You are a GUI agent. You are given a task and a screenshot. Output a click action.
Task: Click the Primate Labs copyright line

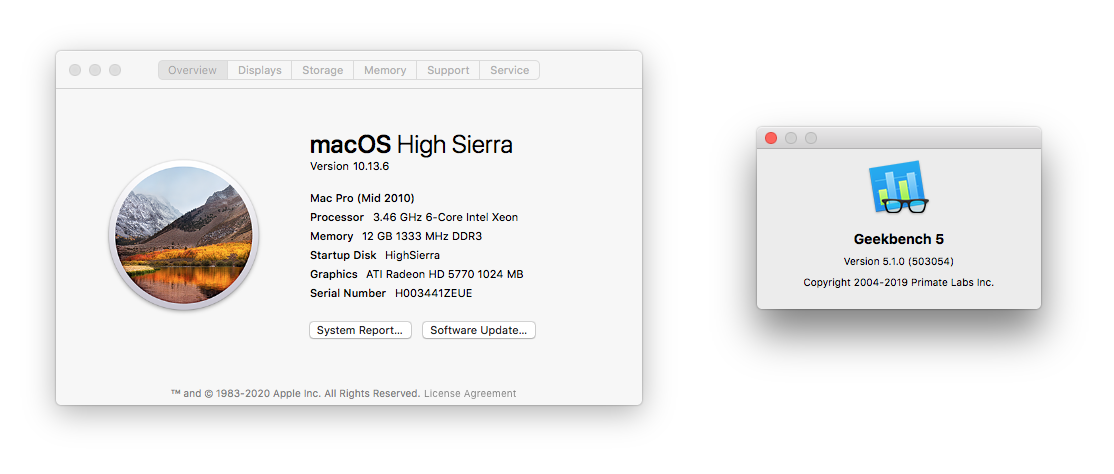[899, 282]
